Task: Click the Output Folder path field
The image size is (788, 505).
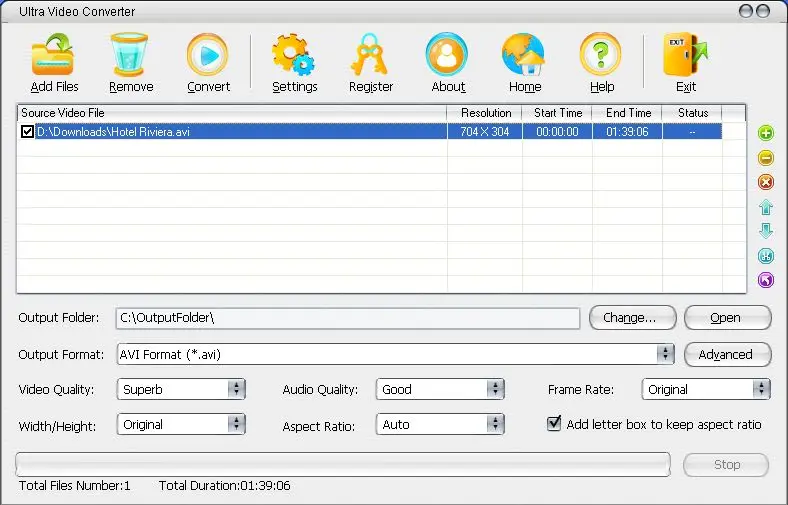Action: coord(348,318)
